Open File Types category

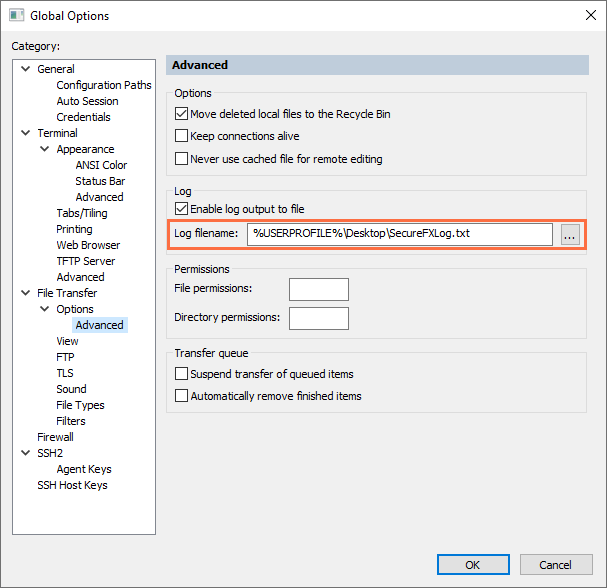coord(80,405)
